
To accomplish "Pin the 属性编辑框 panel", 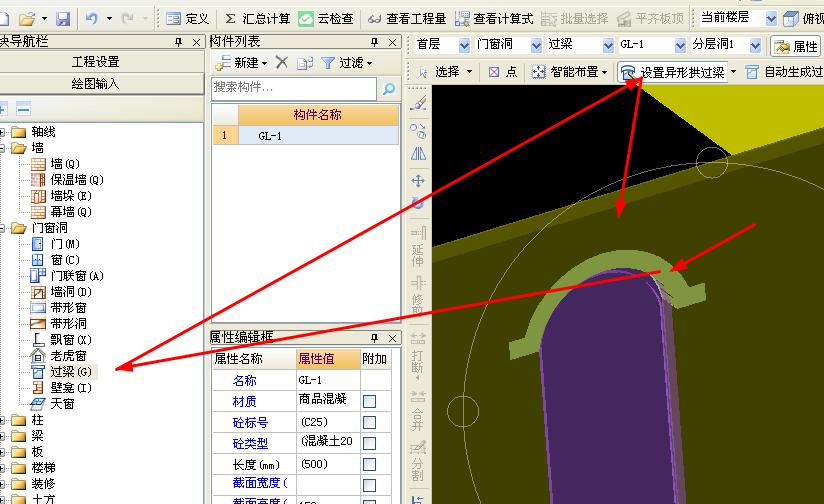I will [x=374, y=337].
